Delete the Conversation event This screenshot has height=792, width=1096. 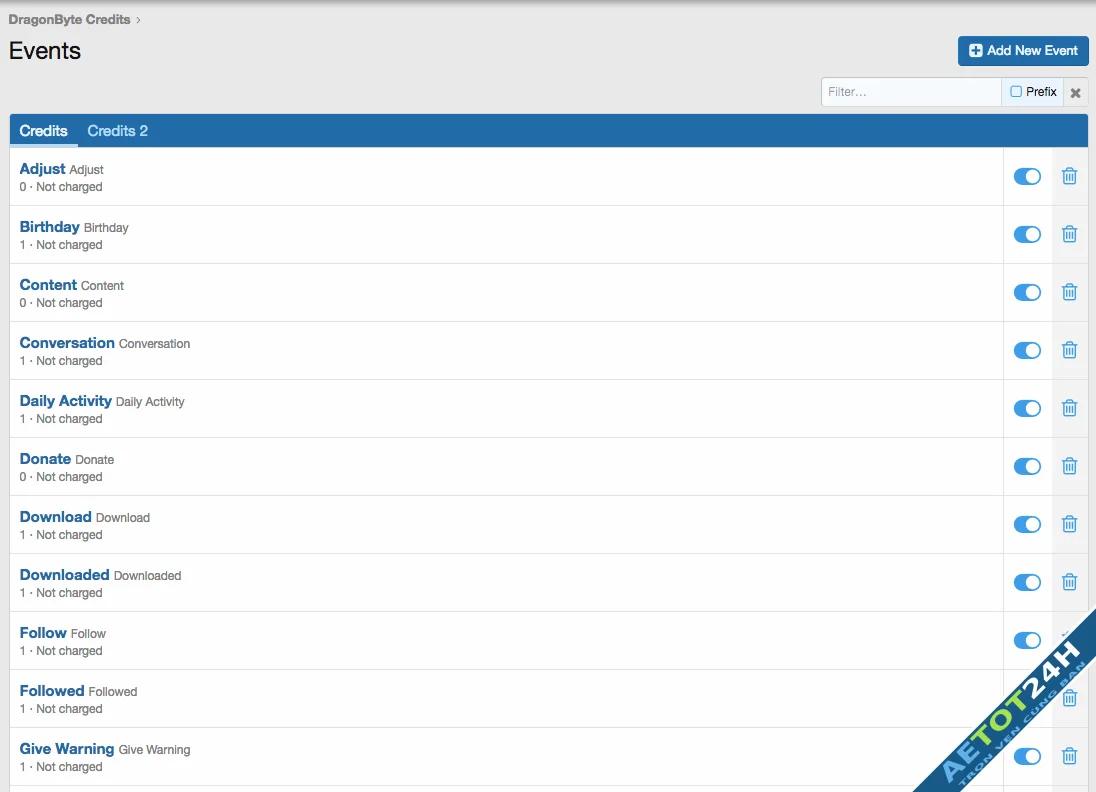[x=1069, y=350]
